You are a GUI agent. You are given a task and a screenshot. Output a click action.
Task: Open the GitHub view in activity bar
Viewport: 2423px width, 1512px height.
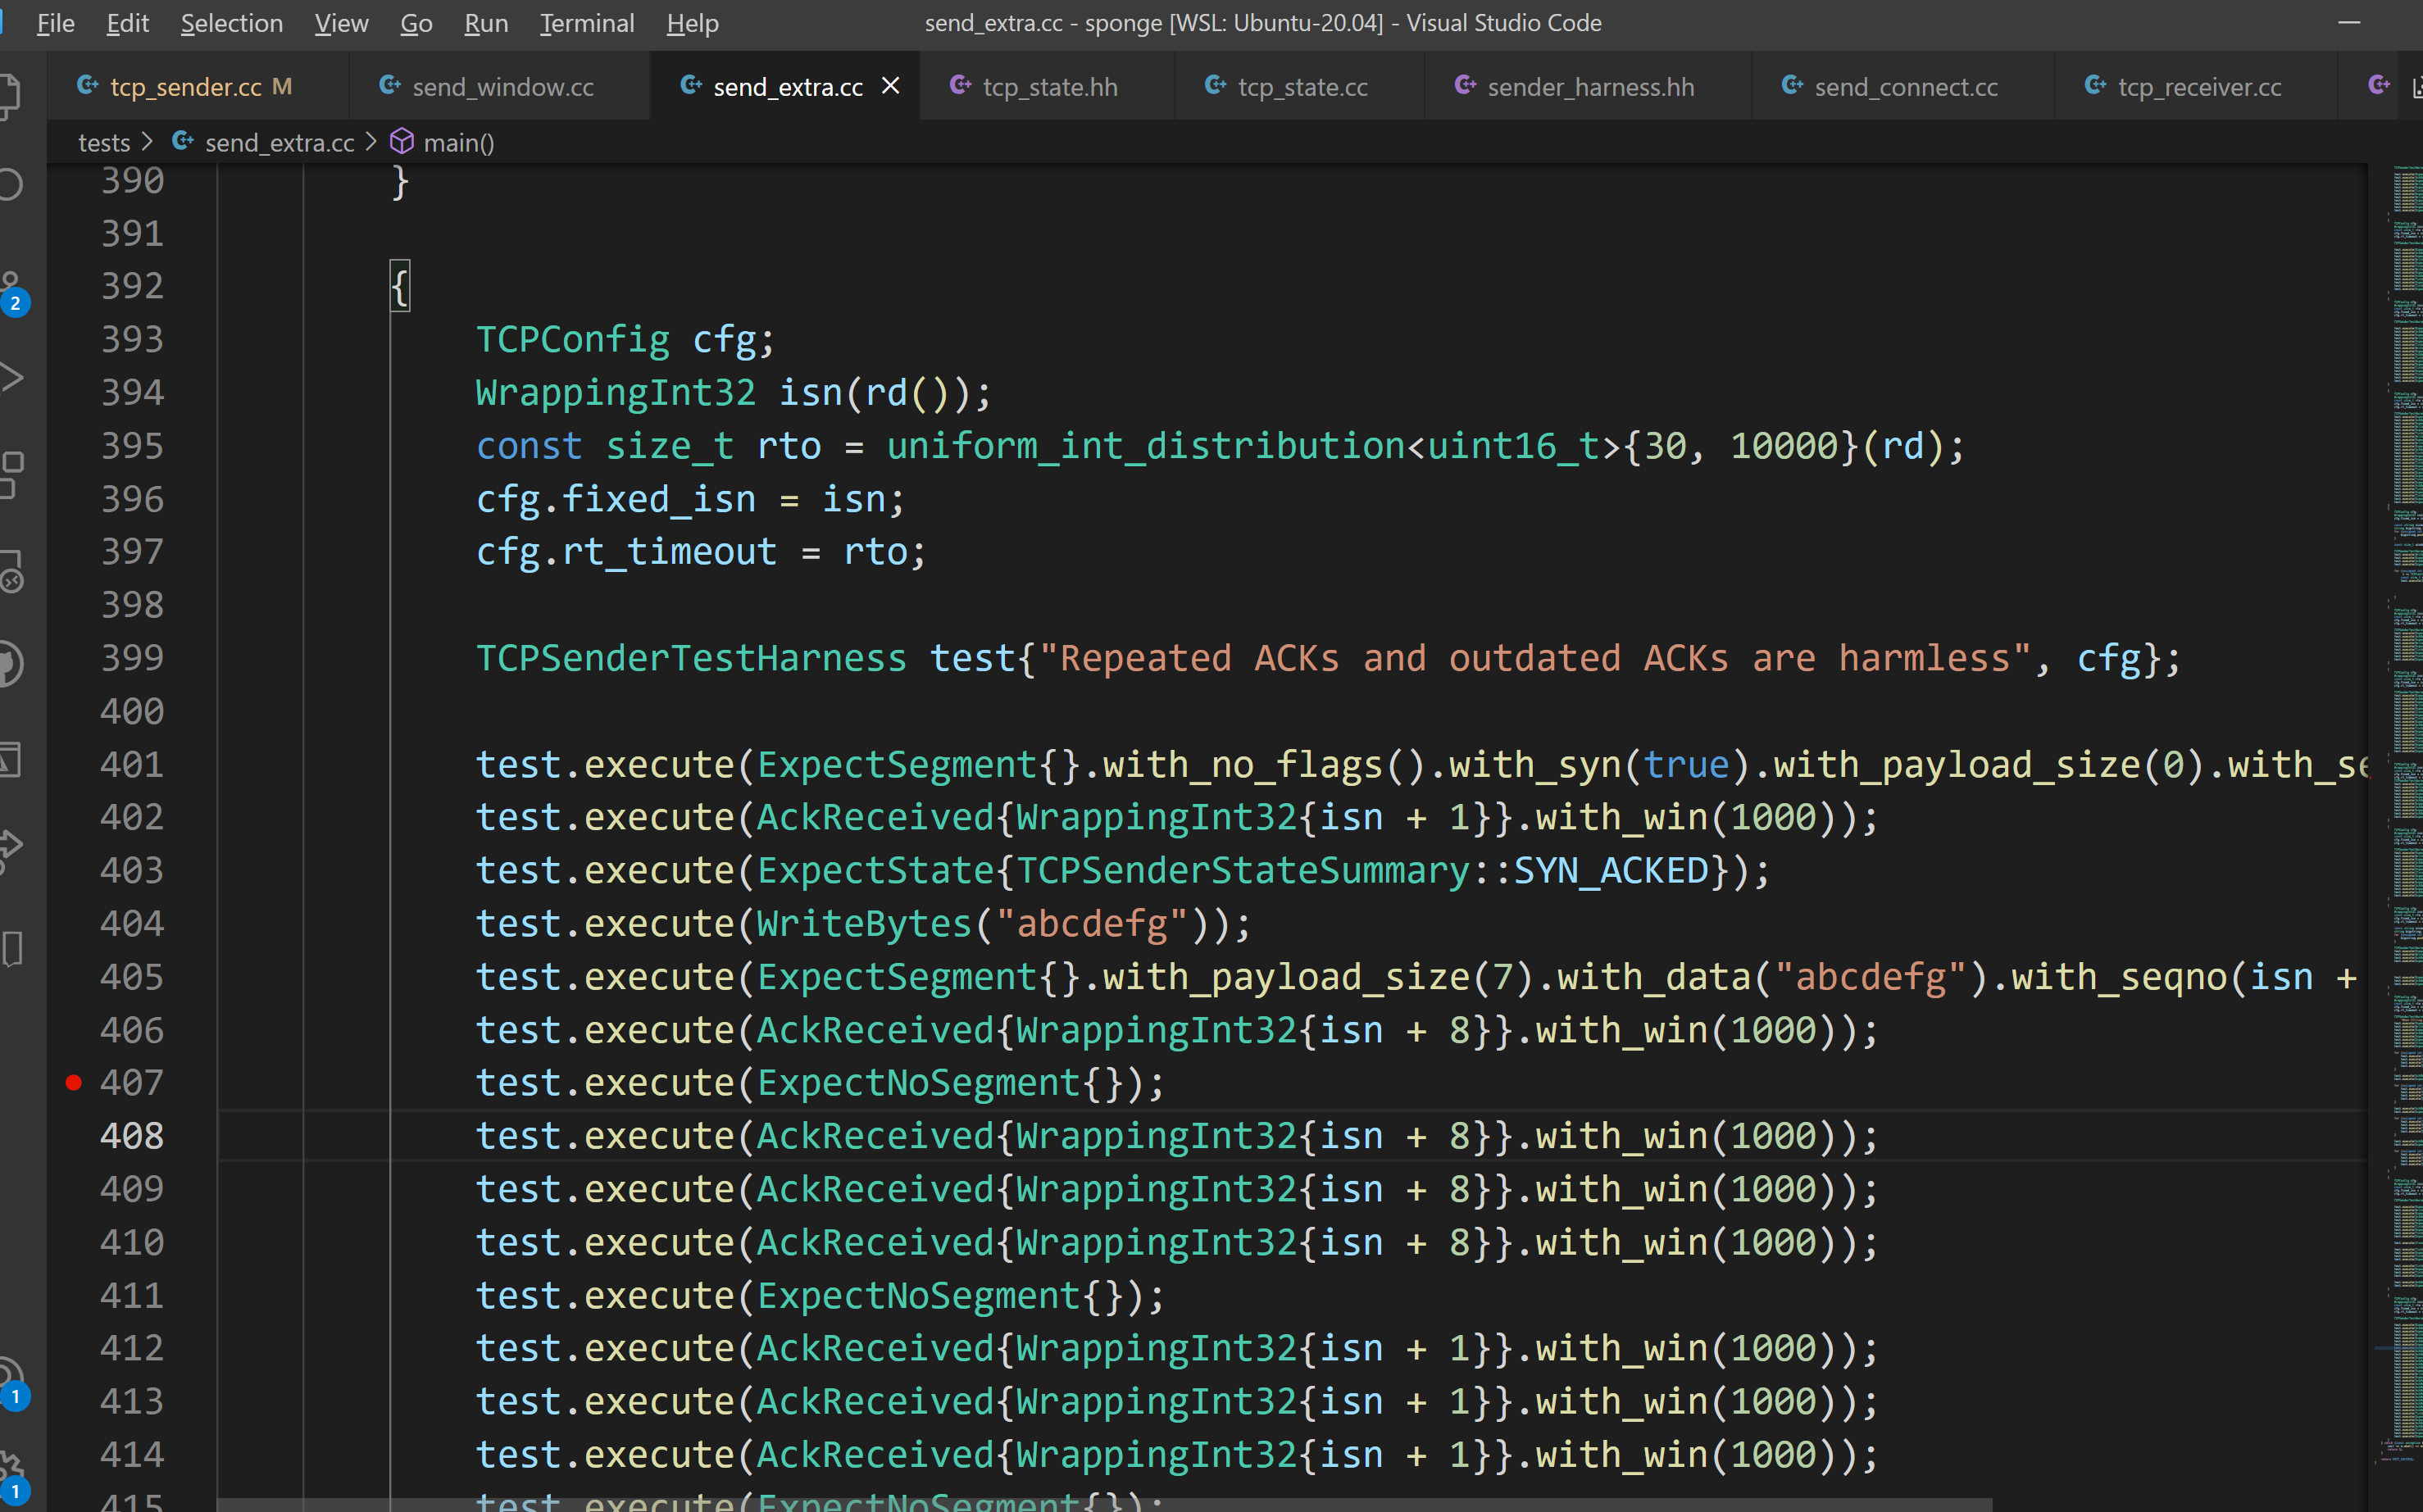10,664
